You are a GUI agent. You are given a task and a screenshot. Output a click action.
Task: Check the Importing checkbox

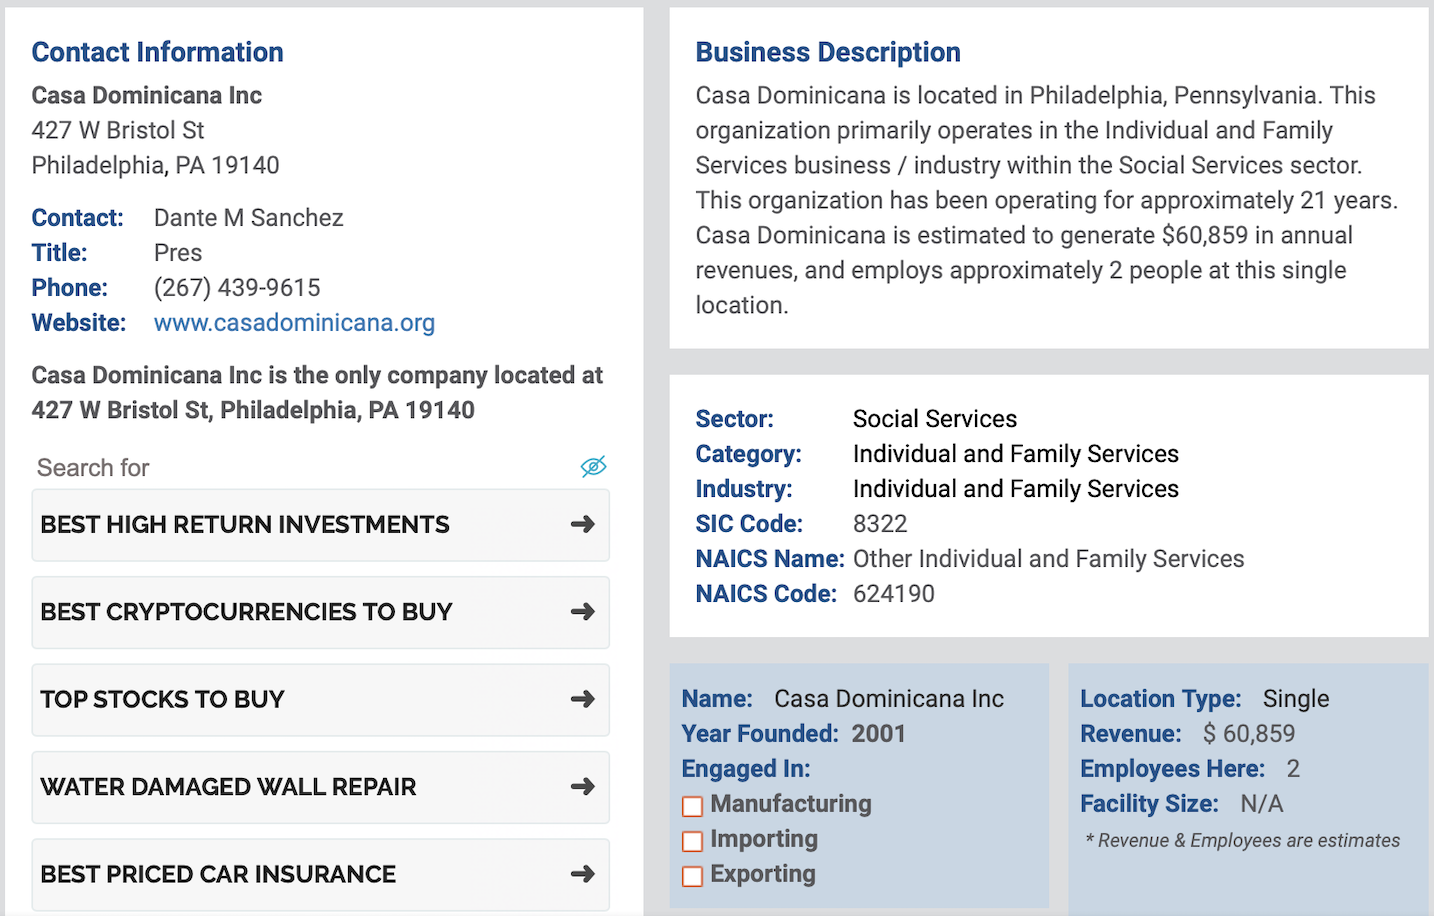(692, 841)
